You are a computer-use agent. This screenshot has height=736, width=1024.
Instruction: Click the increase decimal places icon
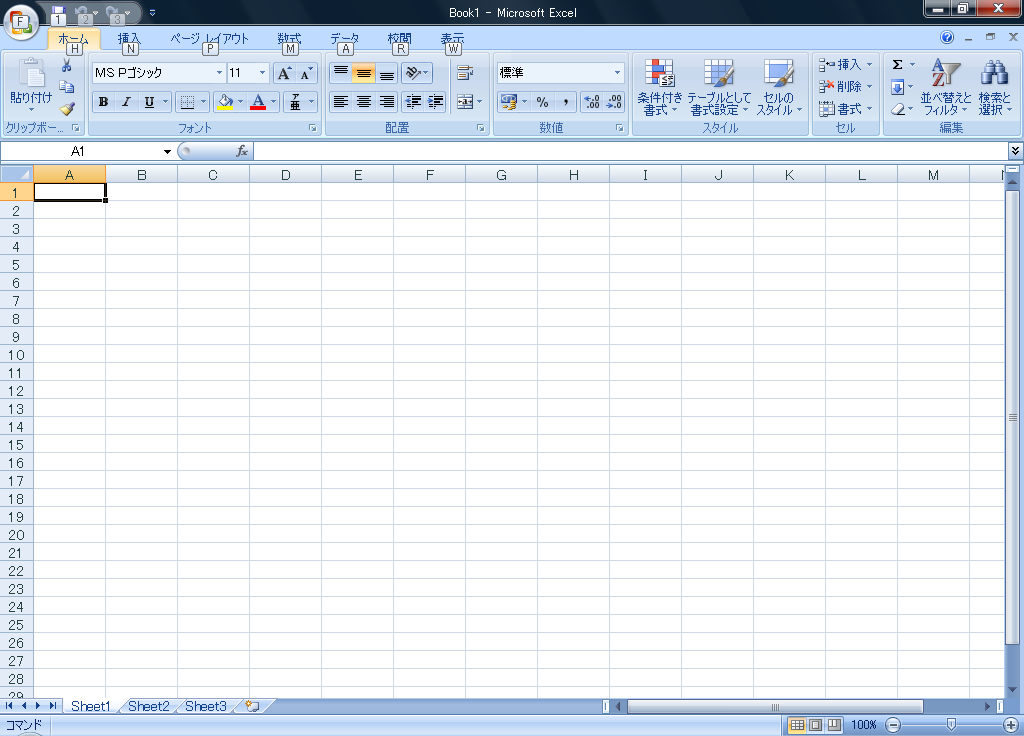click(x=591, y=102)
